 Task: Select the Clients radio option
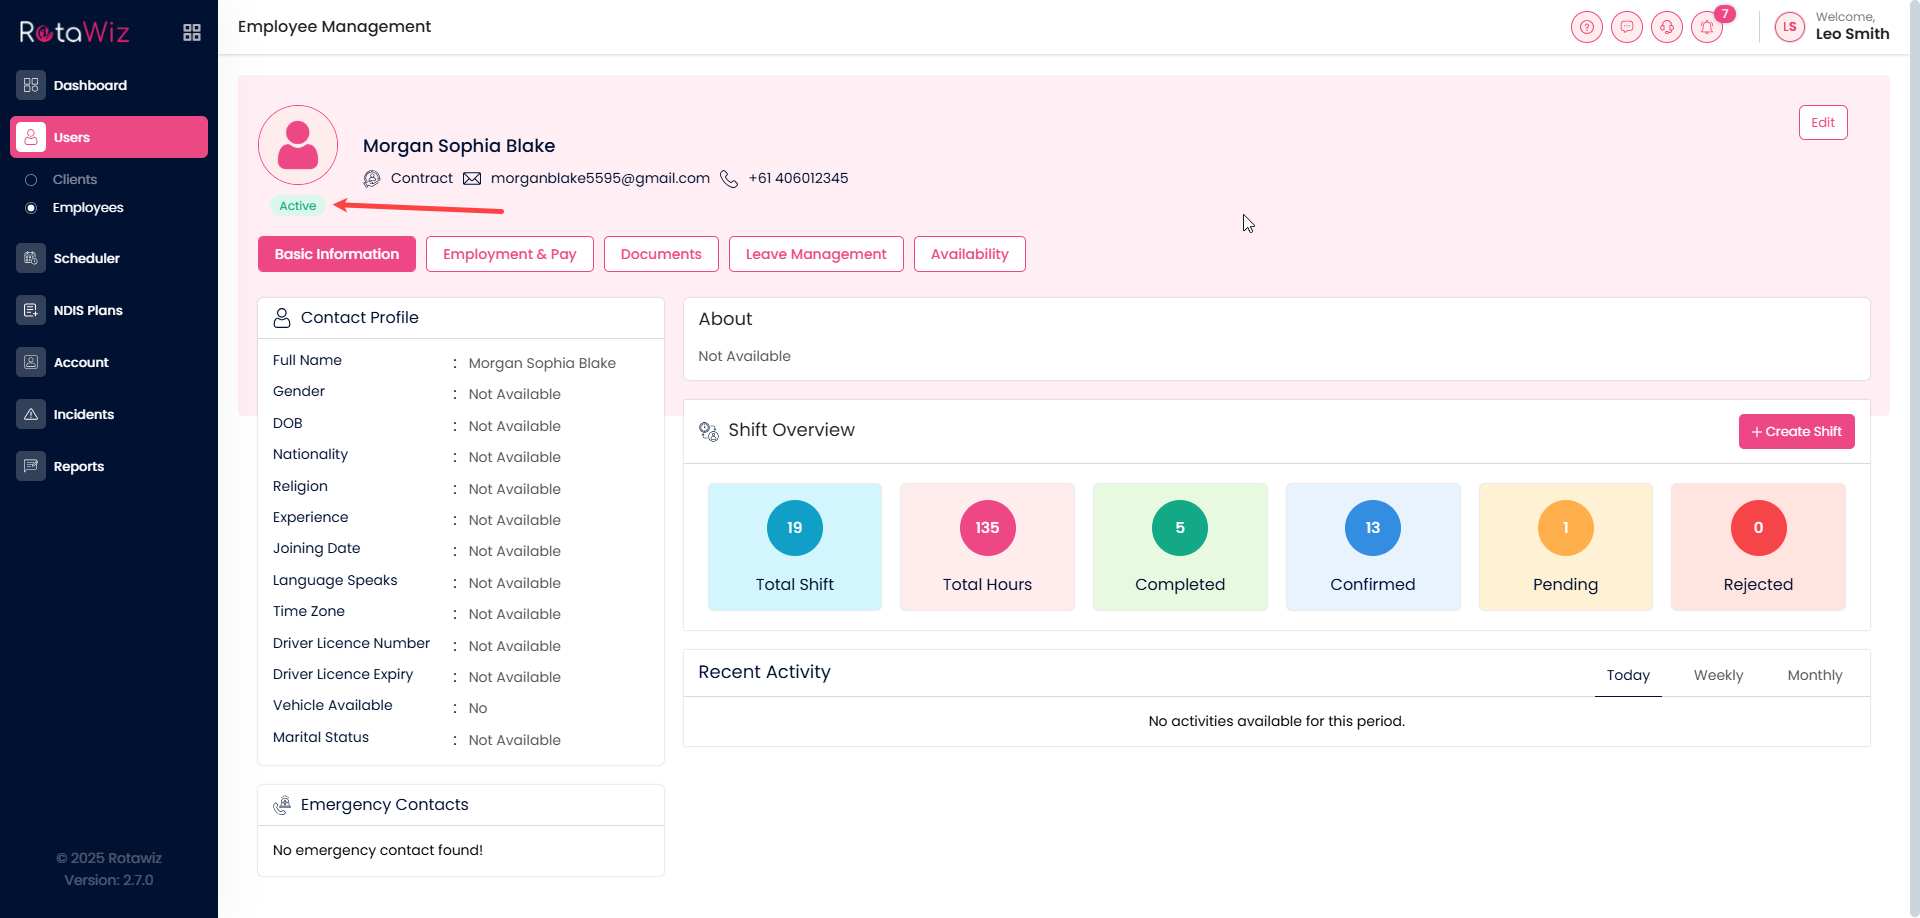(31, 180)
